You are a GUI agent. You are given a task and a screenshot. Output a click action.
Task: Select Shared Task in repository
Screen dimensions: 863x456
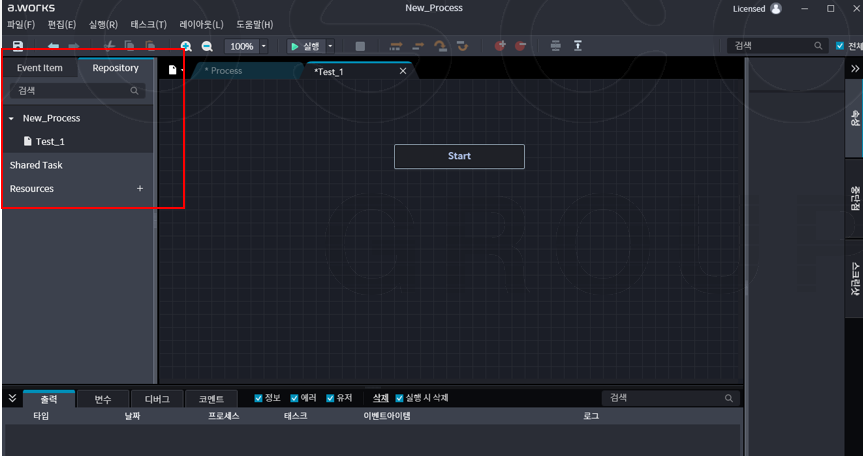coord(36,165)
